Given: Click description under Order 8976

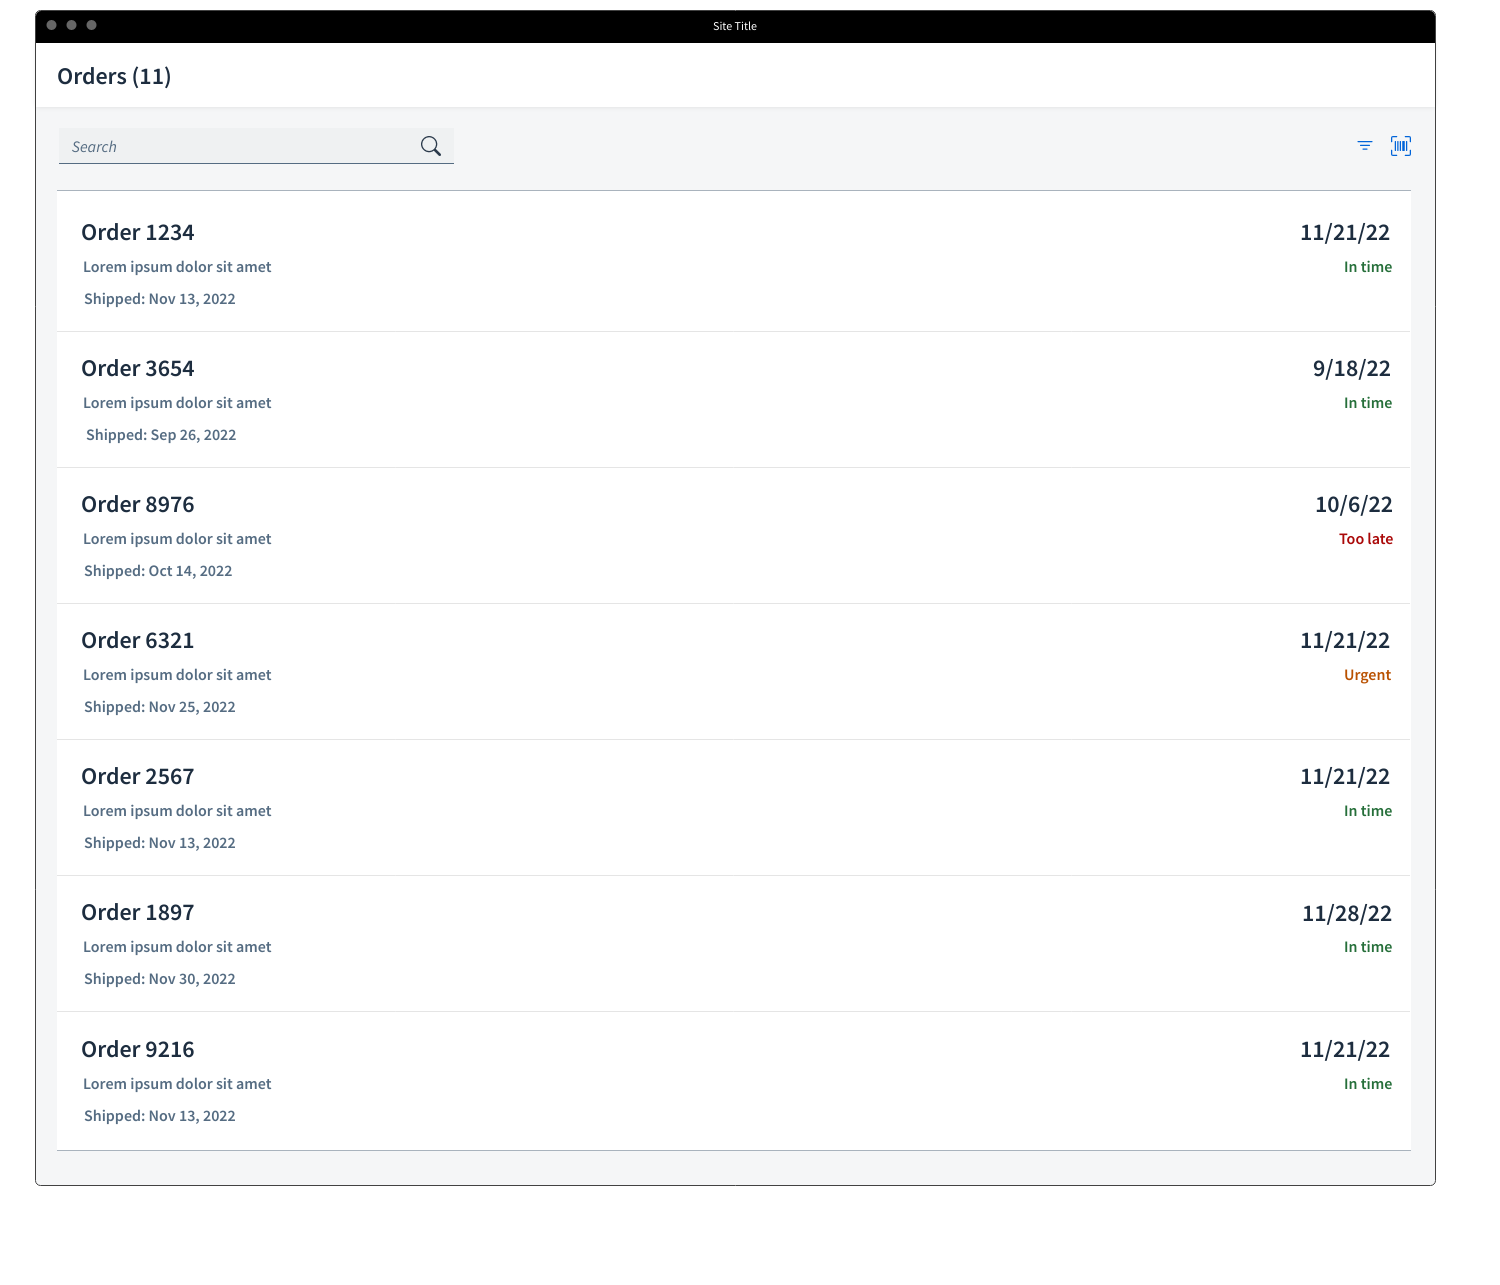Looking at the screenshot, I should [177, 539].
